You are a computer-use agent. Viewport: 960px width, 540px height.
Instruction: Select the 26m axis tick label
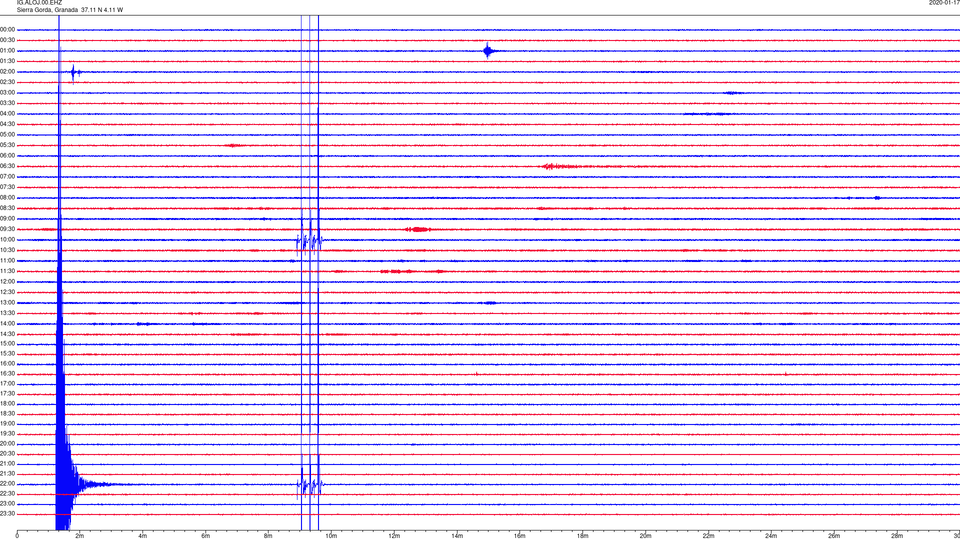point(834,536)
